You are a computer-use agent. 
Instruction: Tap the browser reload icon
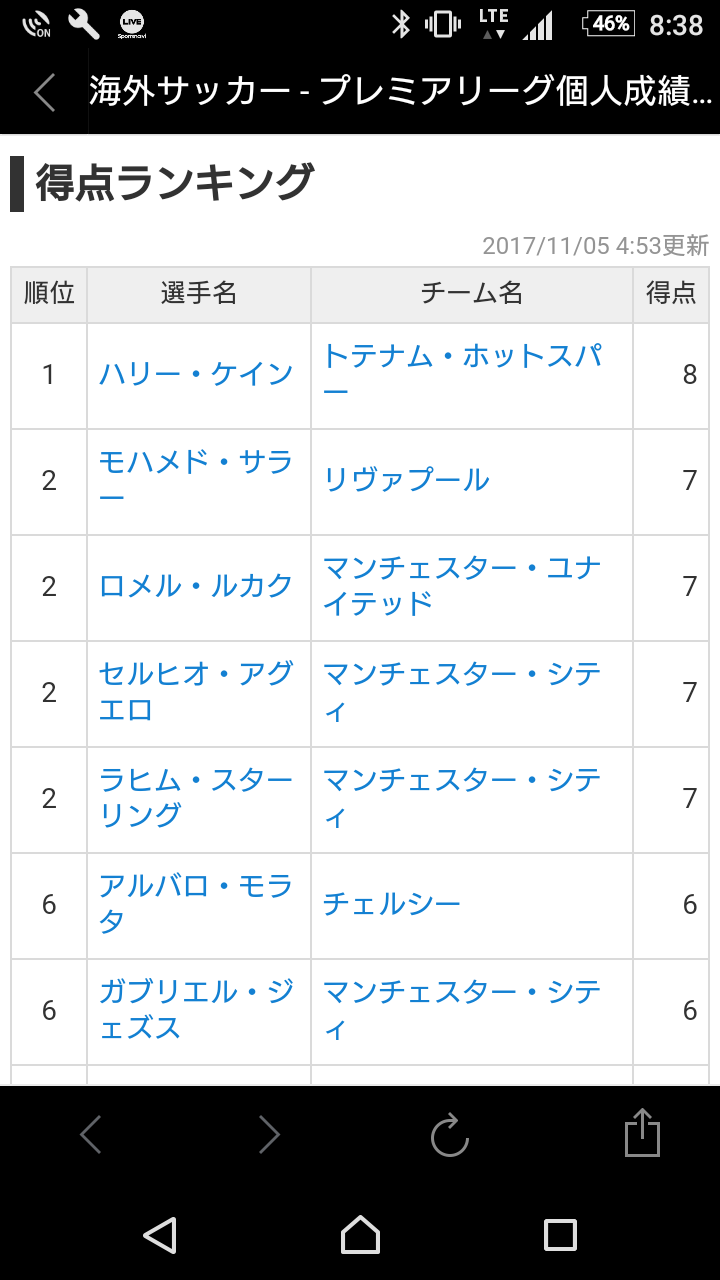[x=449, y=1135]
